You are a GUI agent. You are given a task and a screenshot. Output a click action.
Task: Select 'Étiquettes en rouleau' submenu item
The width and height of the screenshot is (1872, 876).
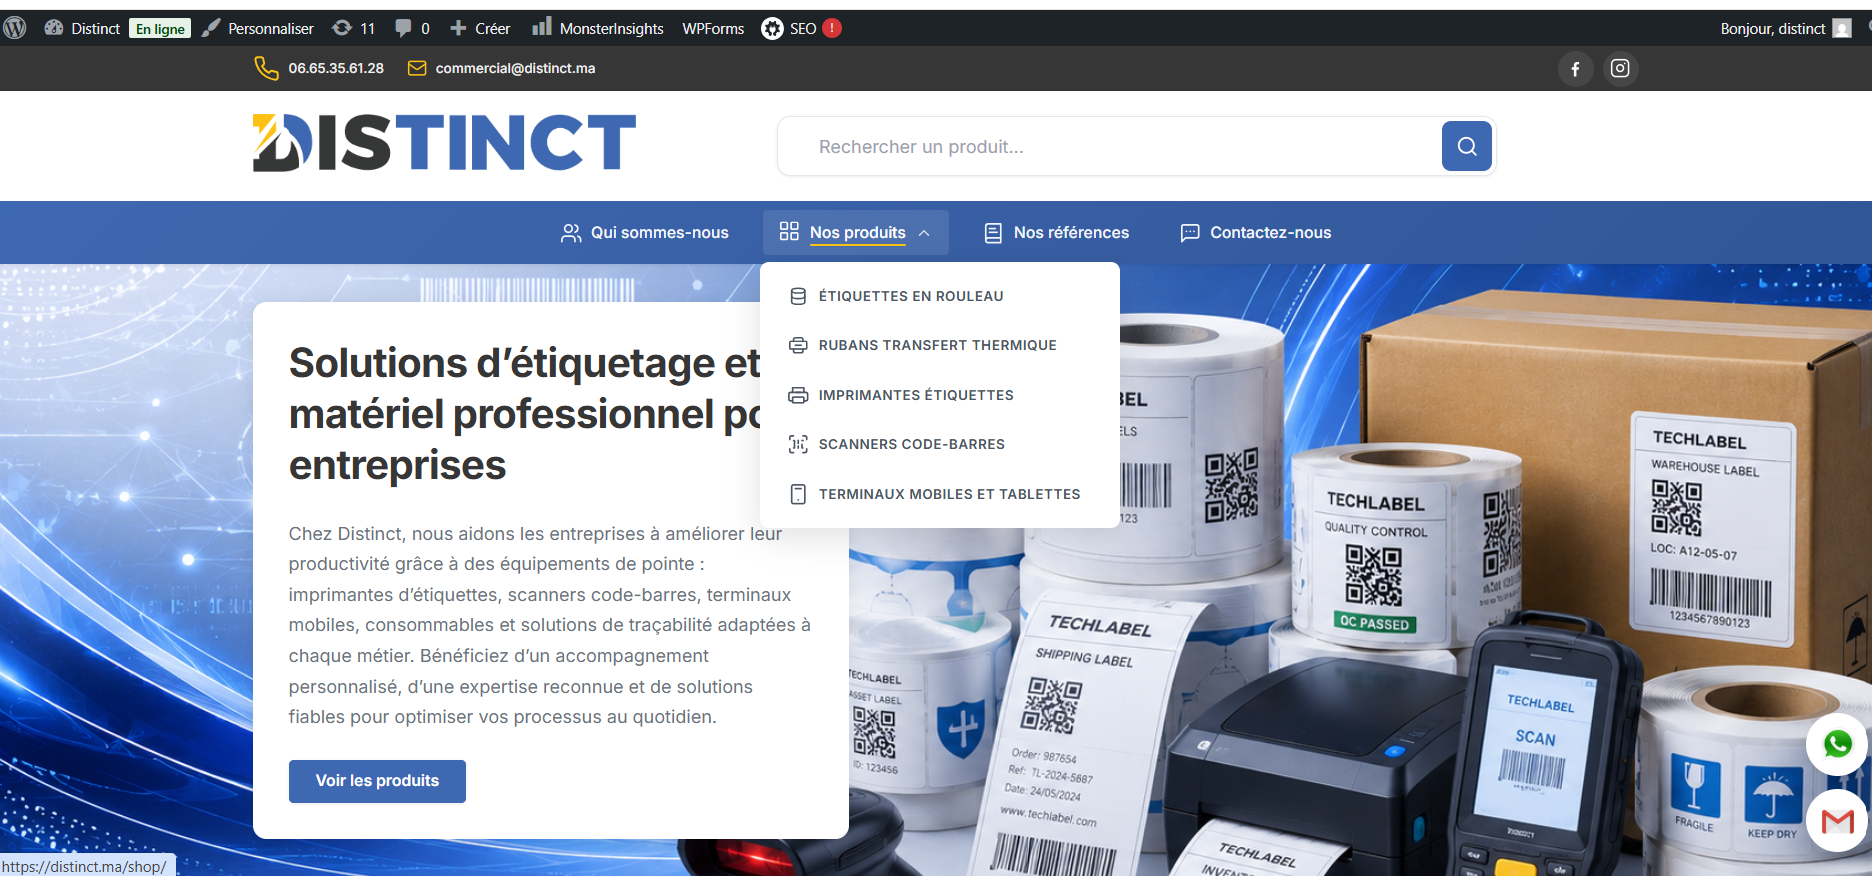911,296
